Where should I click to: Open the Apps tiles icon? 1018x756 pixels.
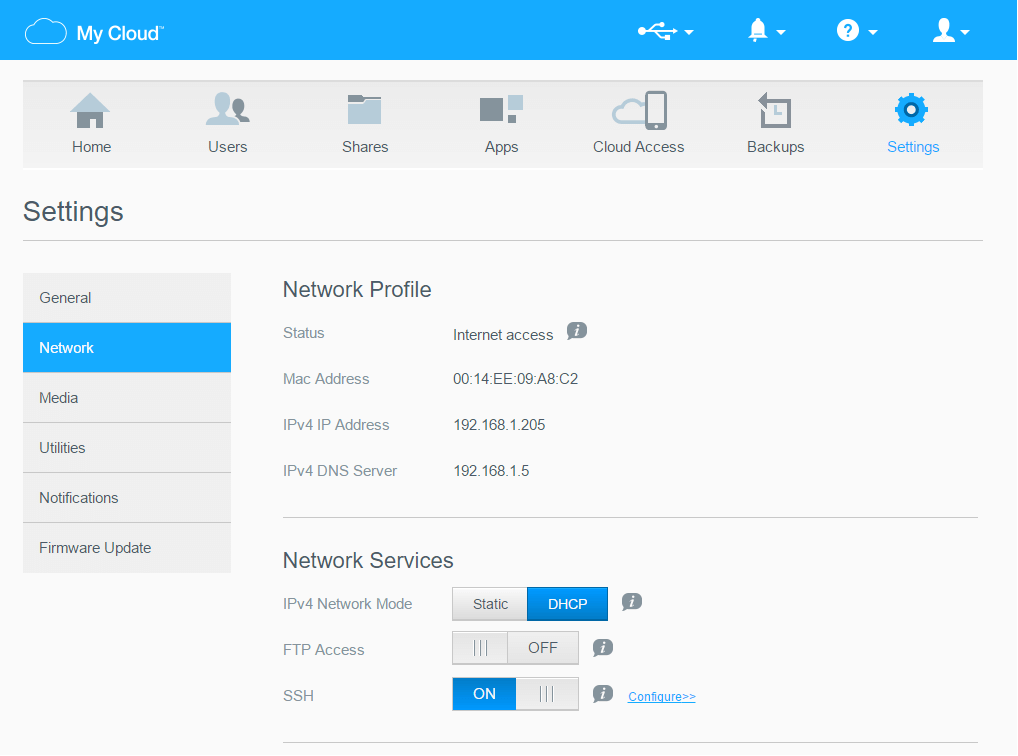click(501, 111)
